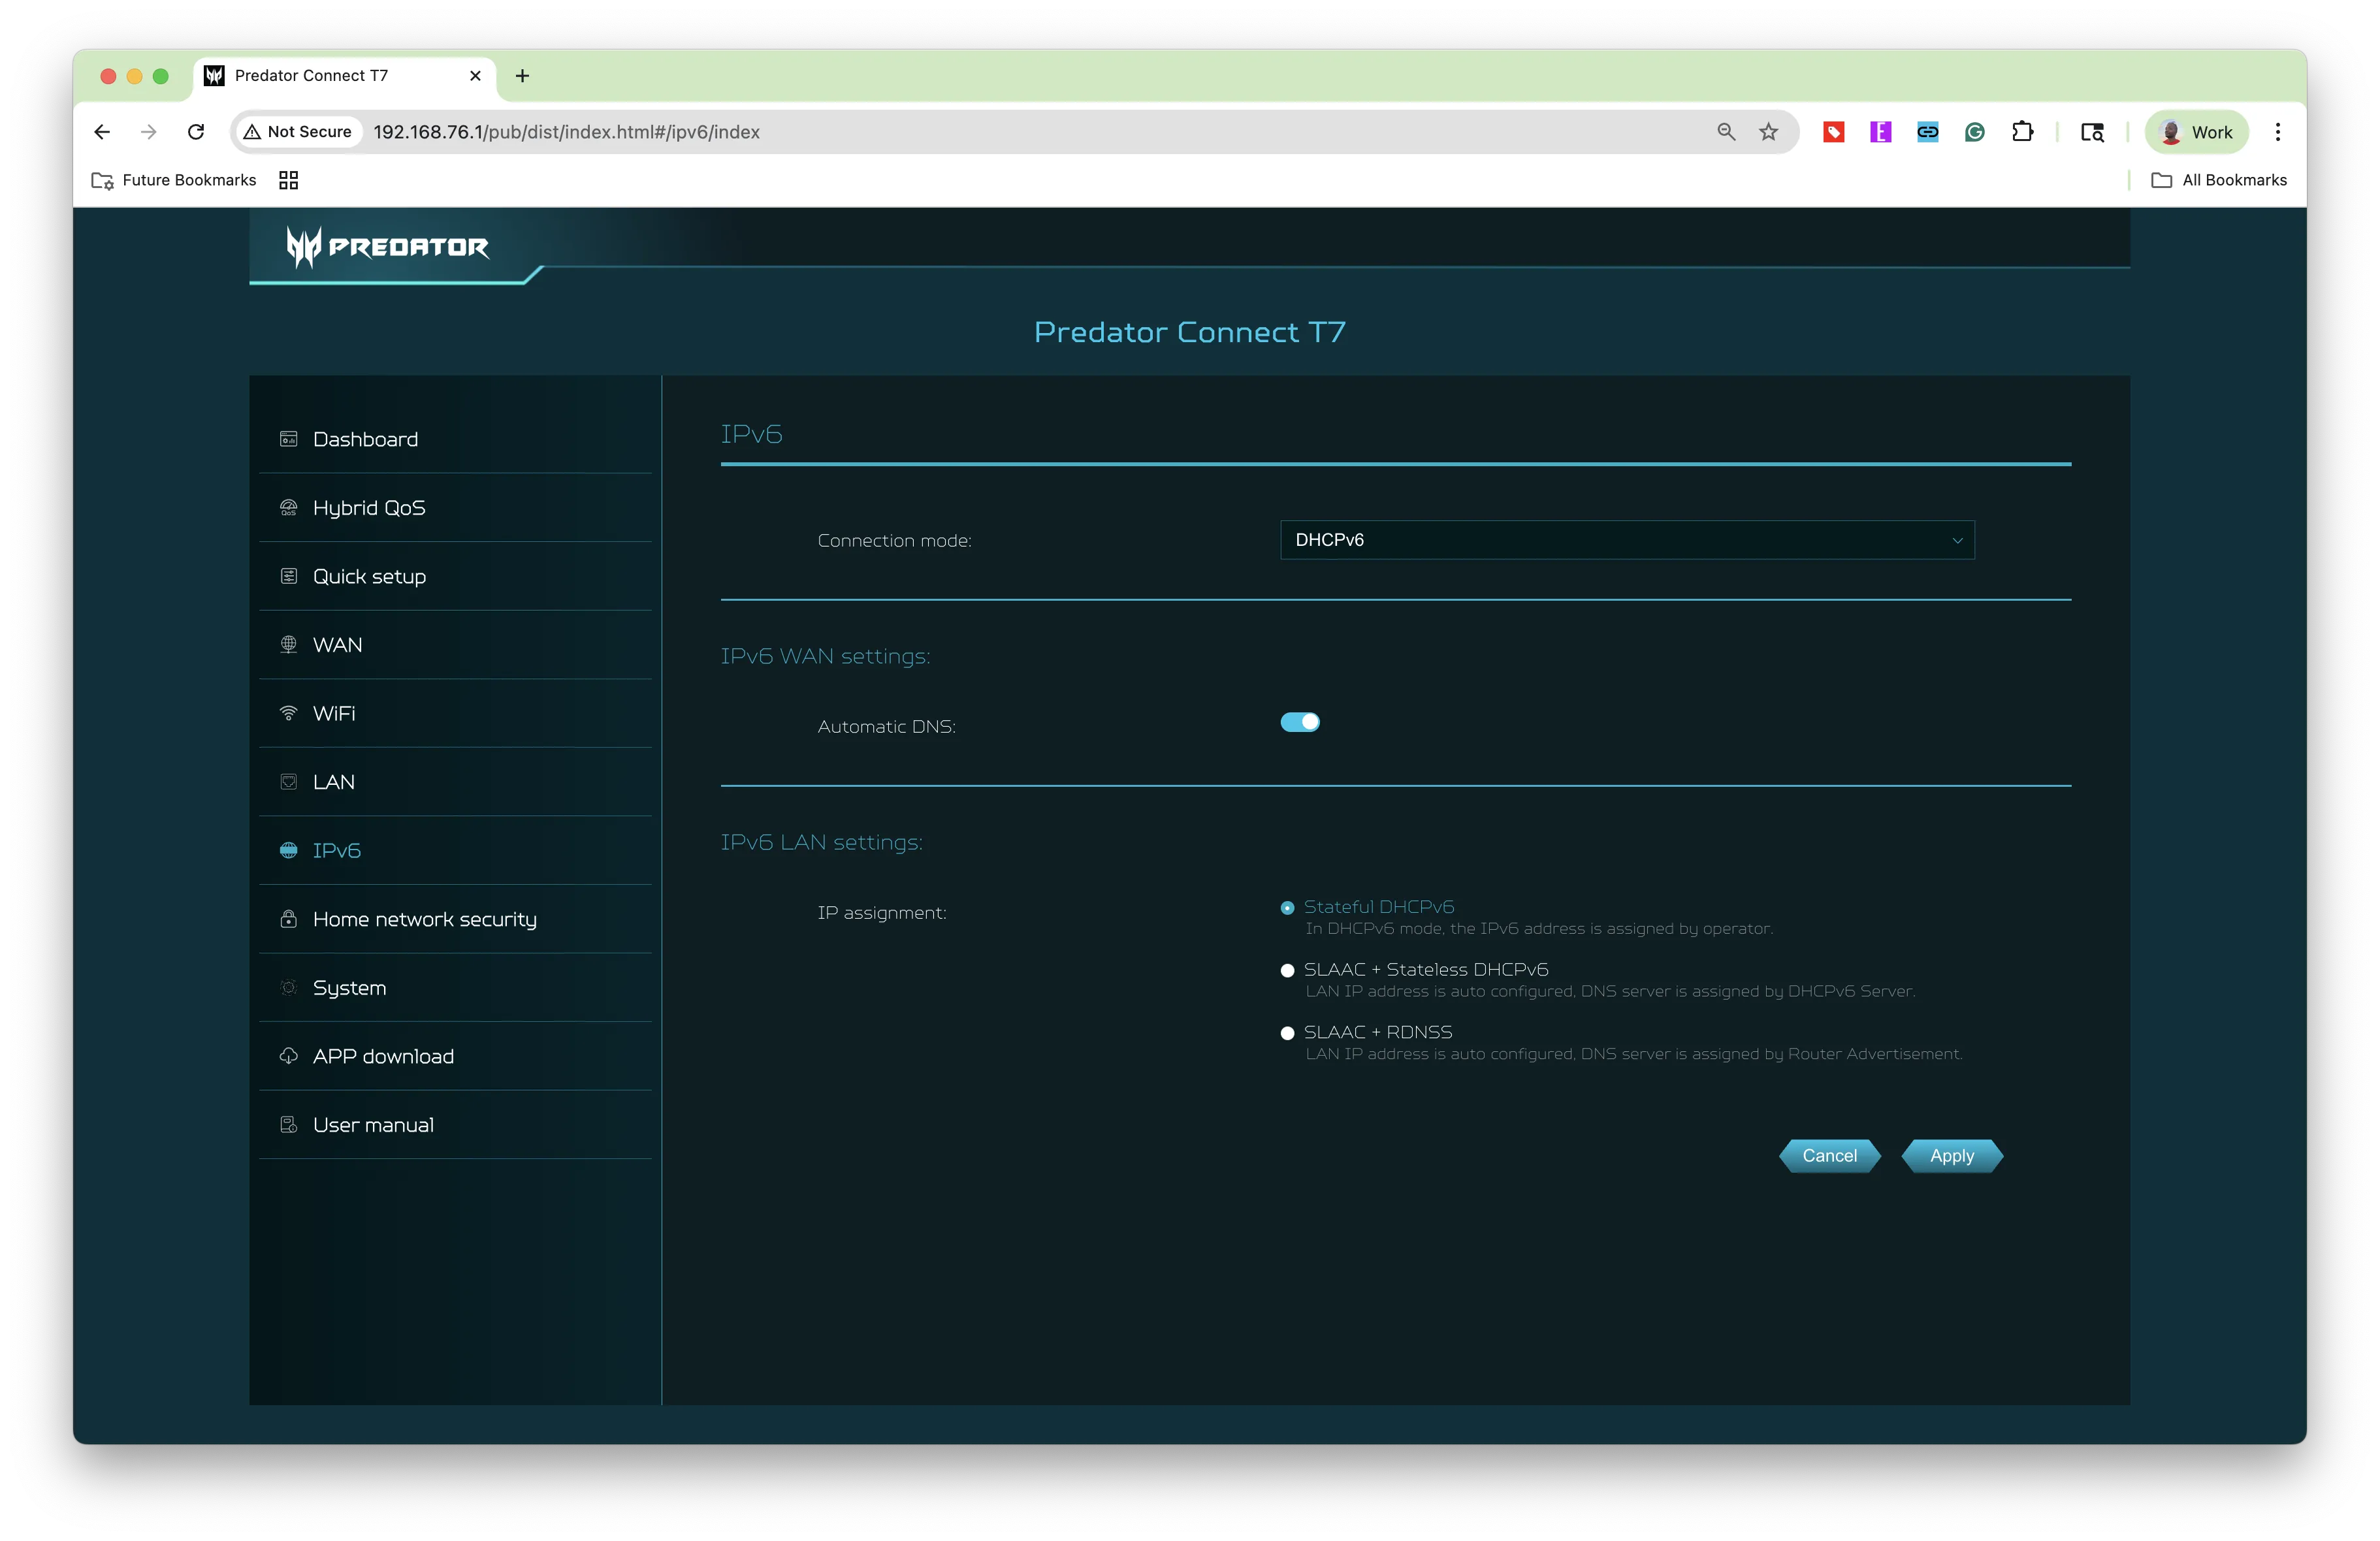
Task: Toggle the Automatic DNS switch
Action: (1299, 722)
